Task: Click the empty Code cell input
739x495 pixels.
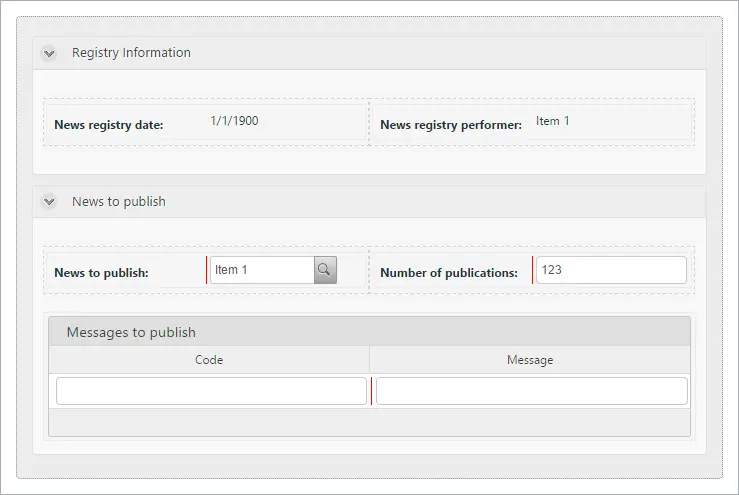Action: click(211, 391)
